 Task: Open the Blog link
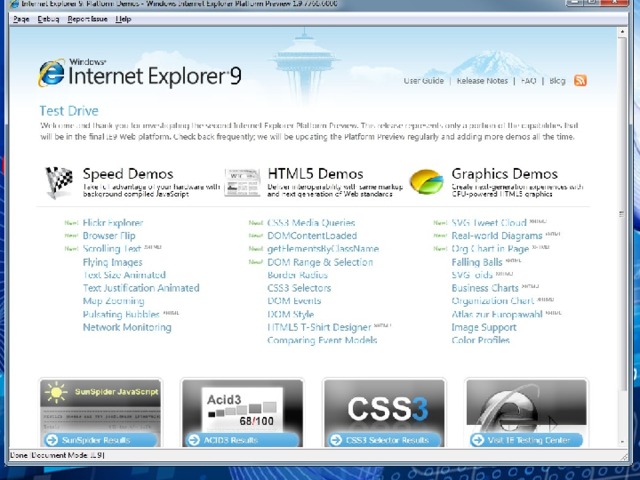(557, 81)
